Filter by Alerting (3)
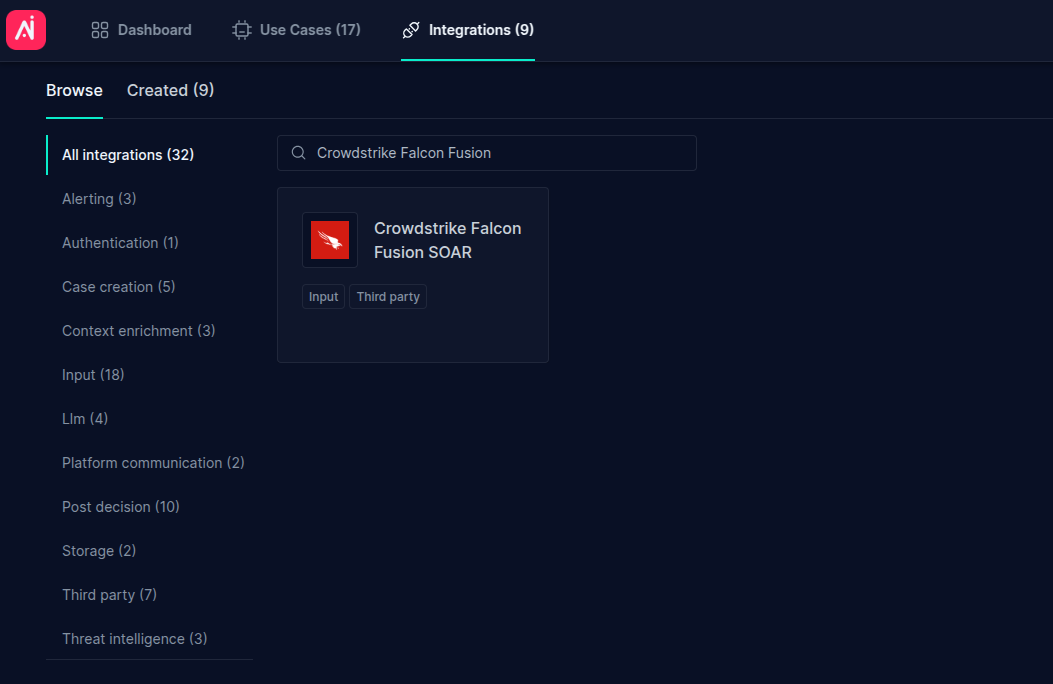Screen dimensions: 1053x684 [99, 199]
